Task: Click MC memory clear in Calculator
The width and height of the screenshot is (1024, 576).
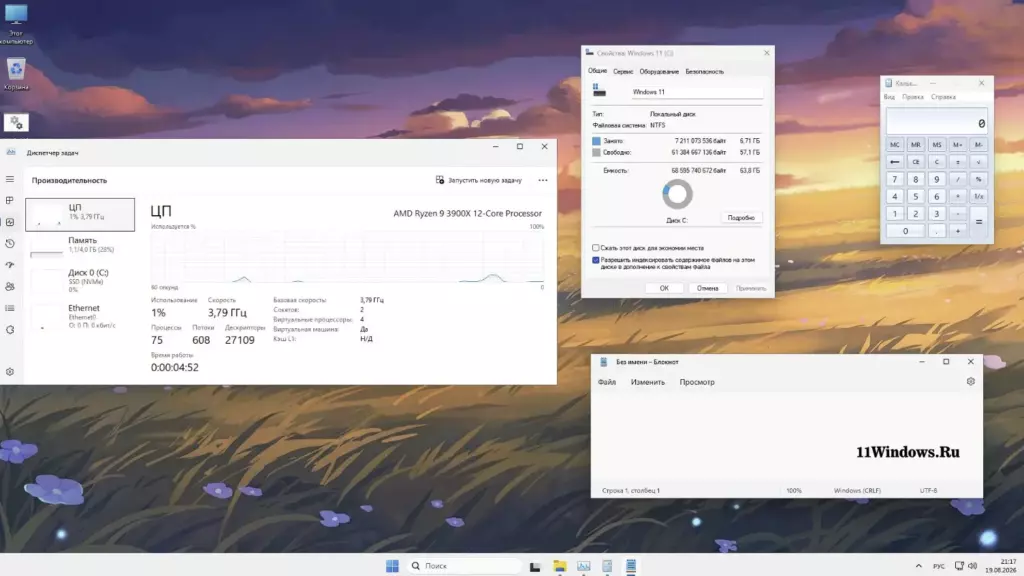Action: click(895, 145)
